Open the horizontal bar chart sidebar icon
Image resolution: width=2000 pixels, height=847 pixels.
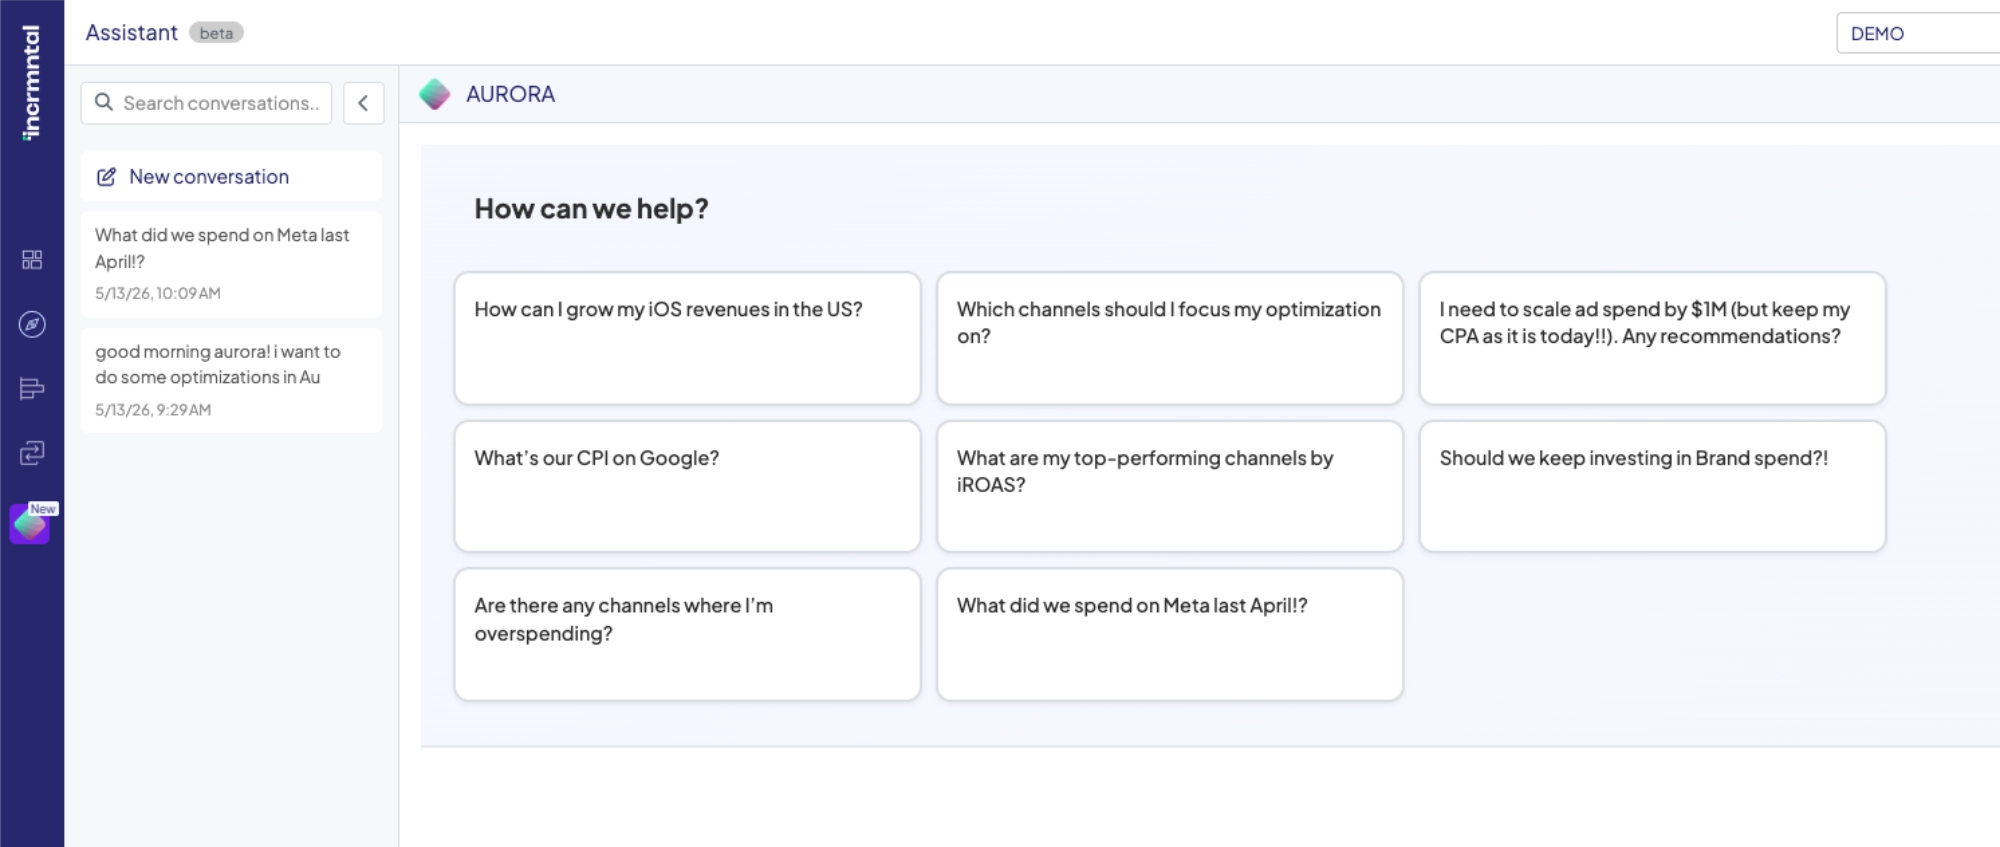[32, 389]
